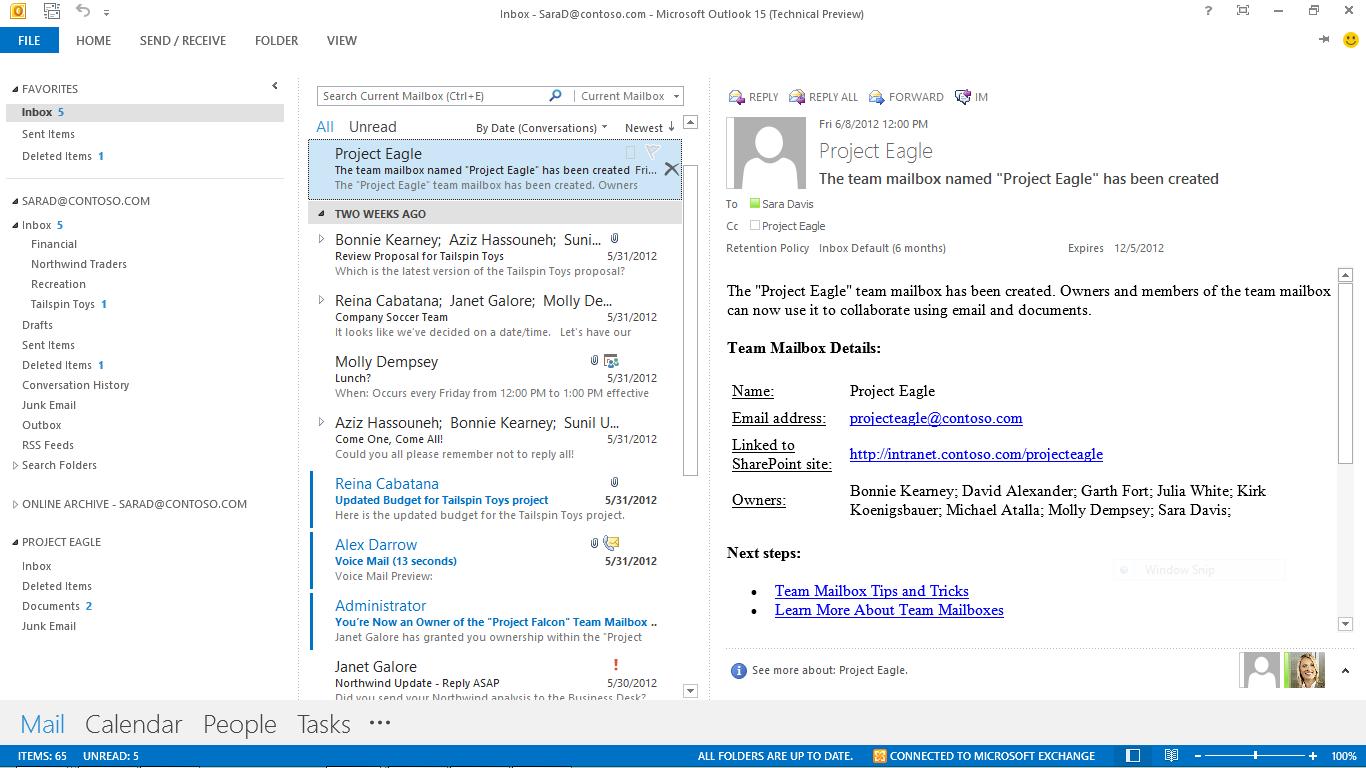1366x768 pixels.
Task: Click the blonde woman contact photo
Action: coord(1305,670)
